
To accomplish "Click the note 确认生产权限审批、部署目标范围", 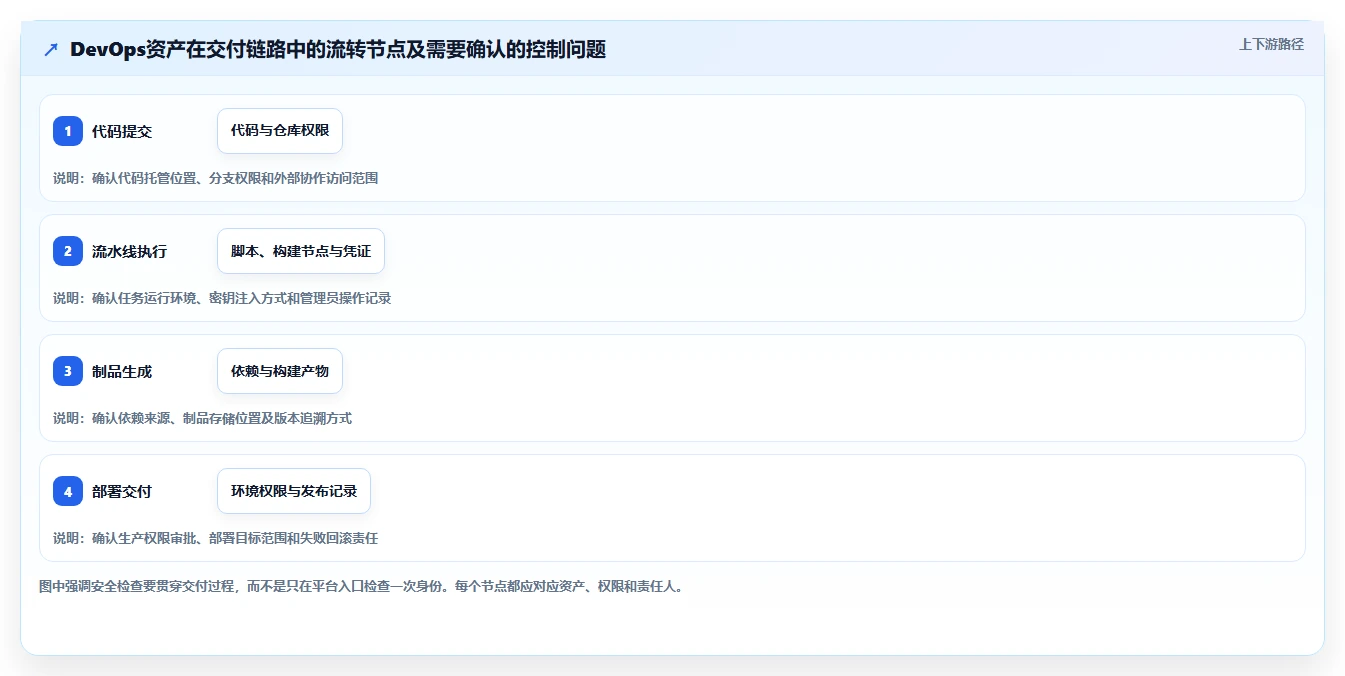I will [216, 538].
